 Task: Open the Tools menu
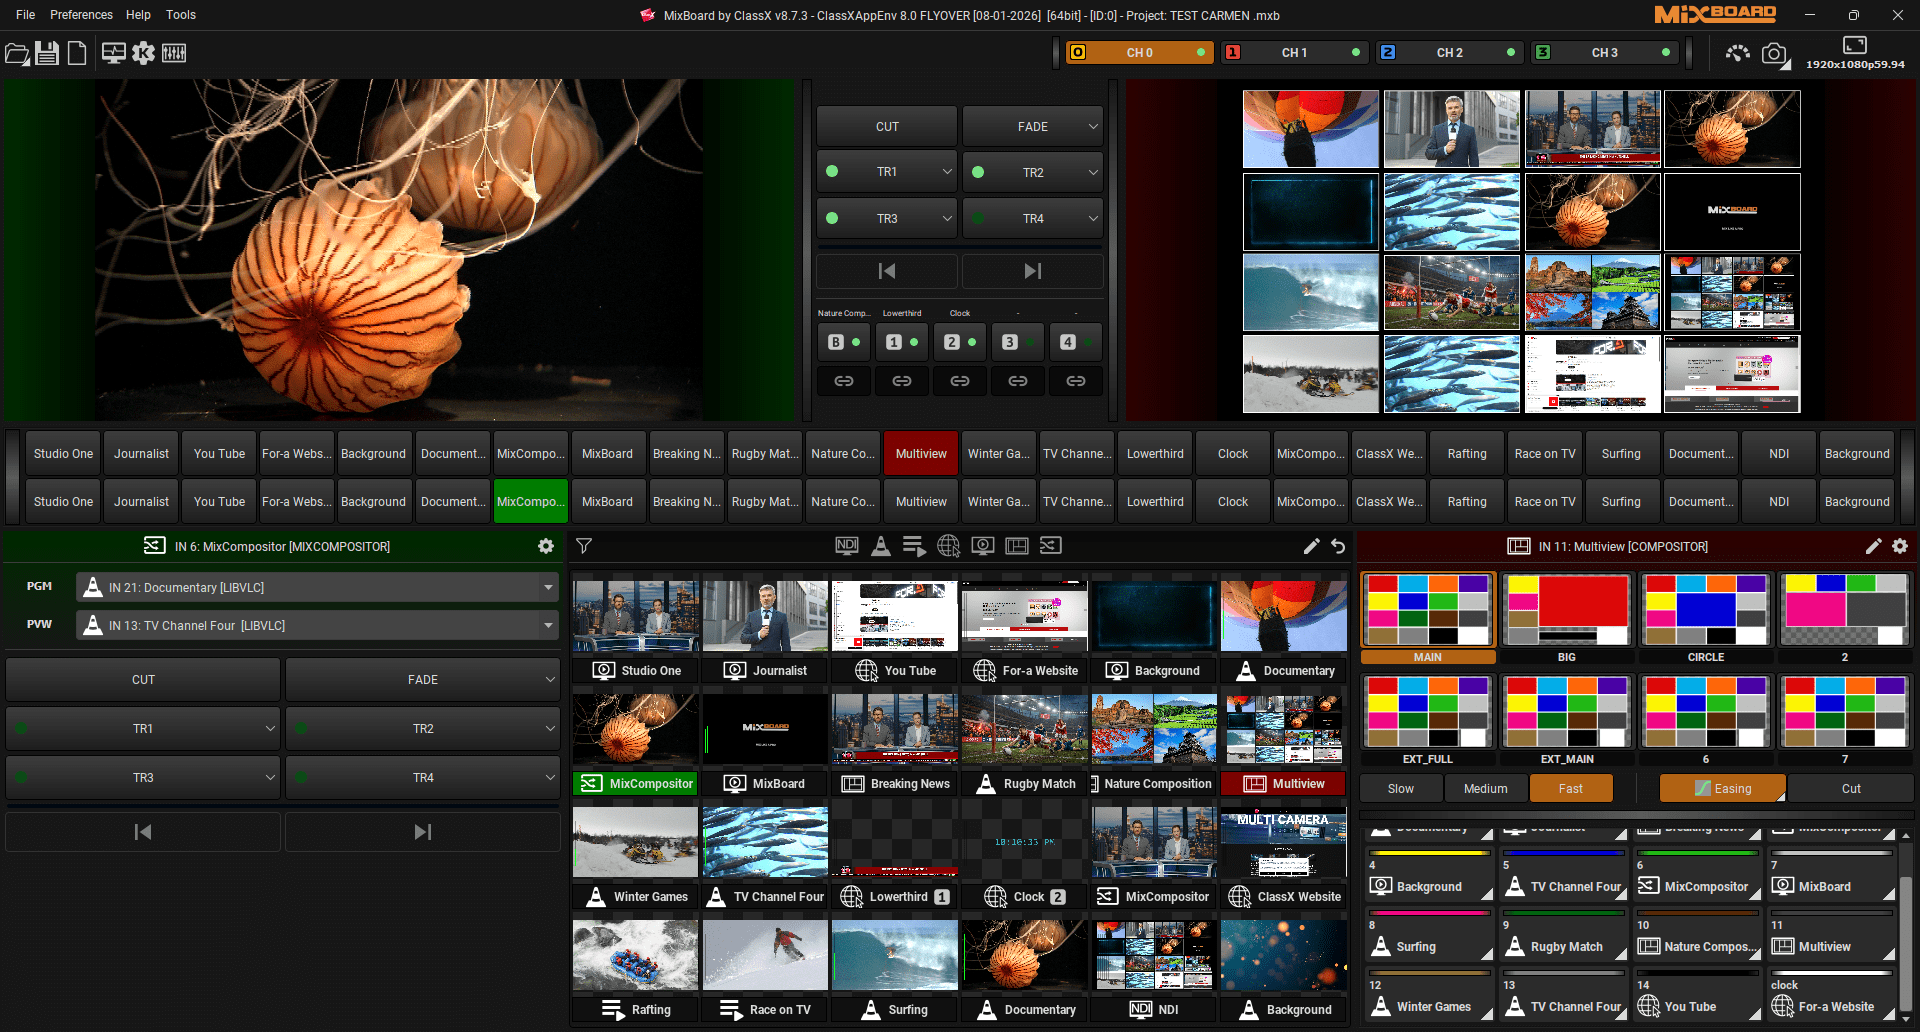click(x=181, y=15)
